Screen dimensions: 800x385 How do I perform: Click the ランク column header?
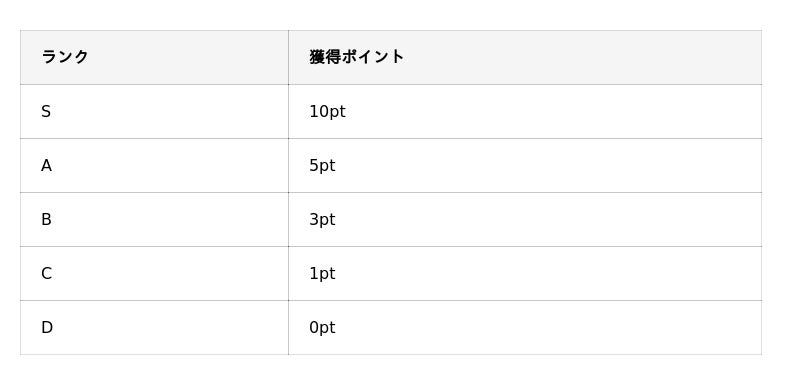pos(154,57)
